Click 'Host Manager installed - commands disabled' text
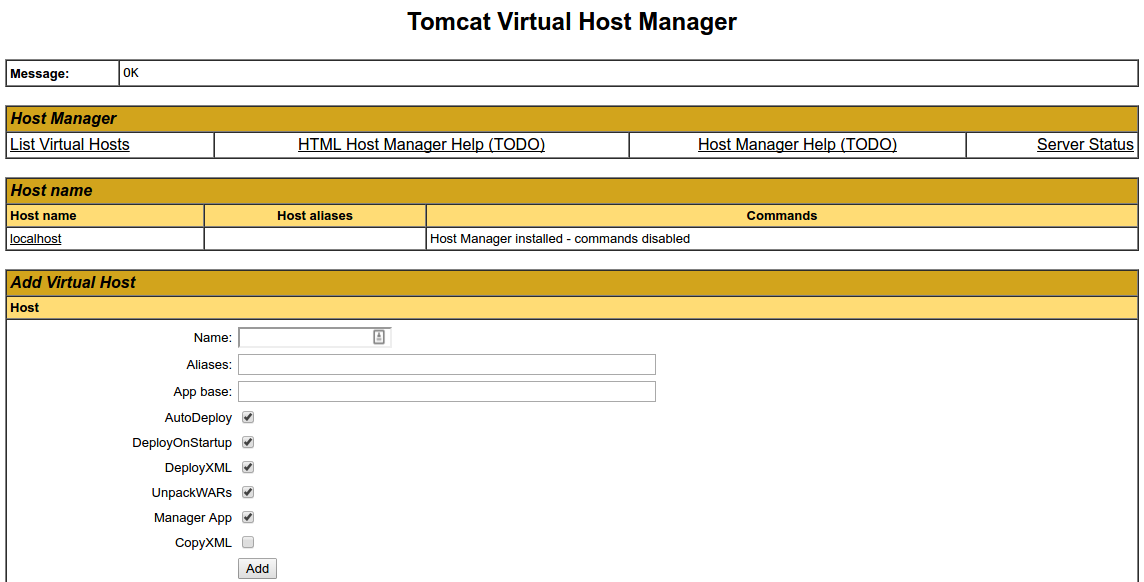1144x582 pixels. click(560, 238)
